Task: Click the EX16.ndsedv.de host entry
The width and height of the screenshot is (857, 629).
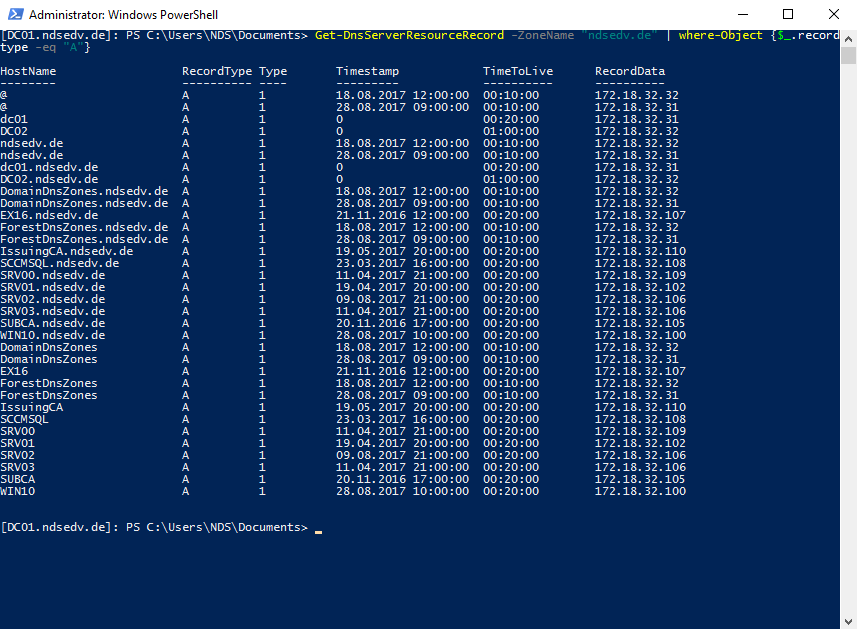Action: pos(49,215)
